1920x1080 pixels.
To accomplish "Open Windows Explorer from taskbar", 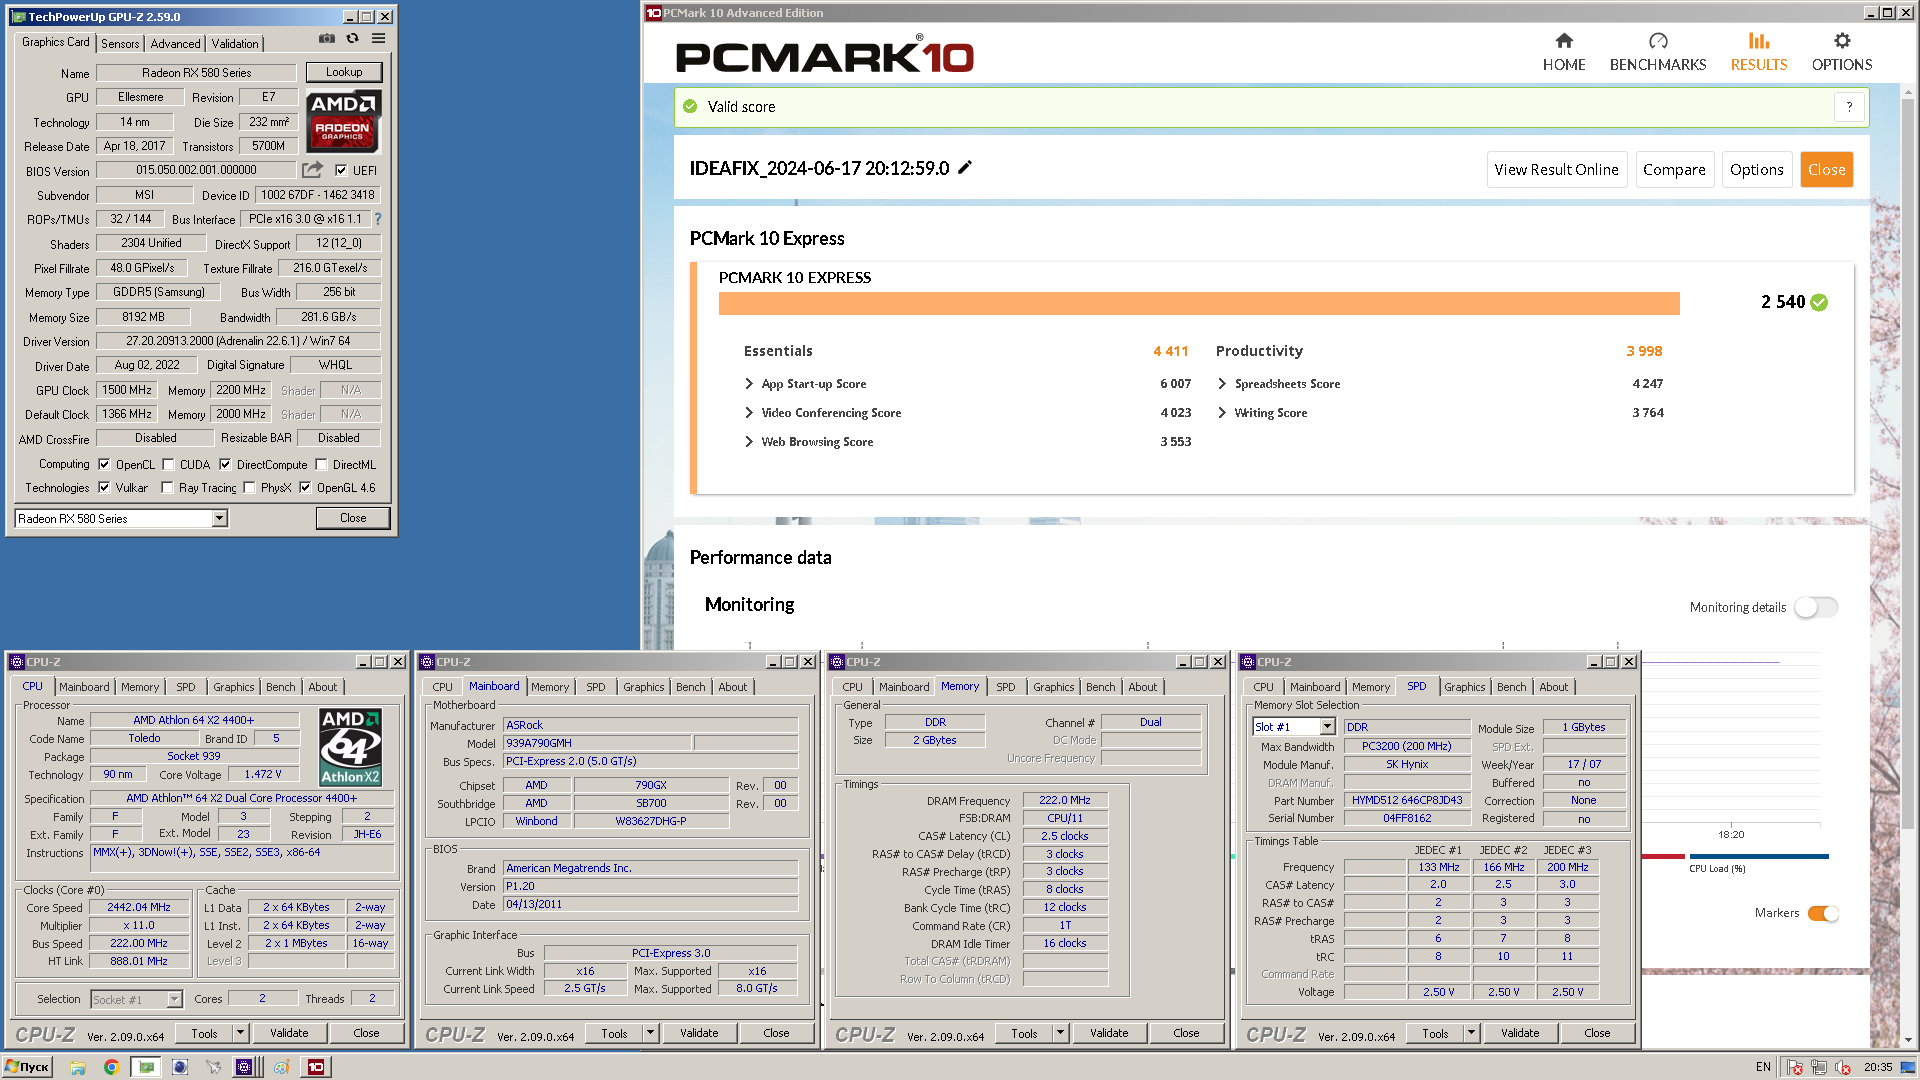I will [x=78, y=1067].
